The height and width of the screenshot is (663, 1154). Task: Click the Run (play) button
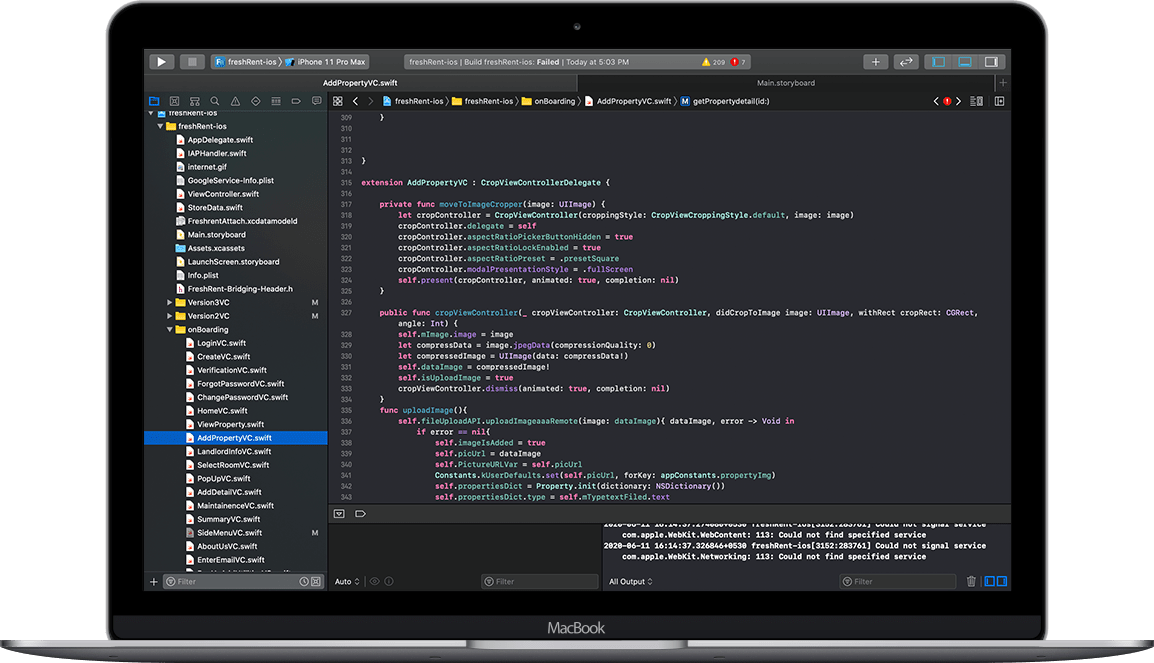[x=161, y=62]
